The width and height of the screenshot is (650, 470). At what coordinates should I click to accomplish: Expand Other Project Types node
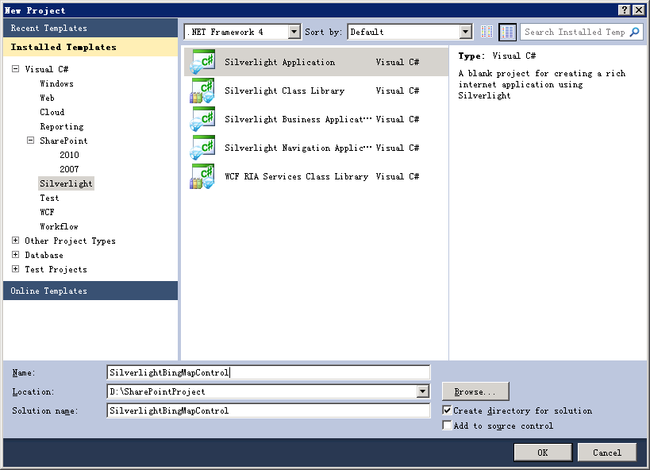(x=15, y=240)
